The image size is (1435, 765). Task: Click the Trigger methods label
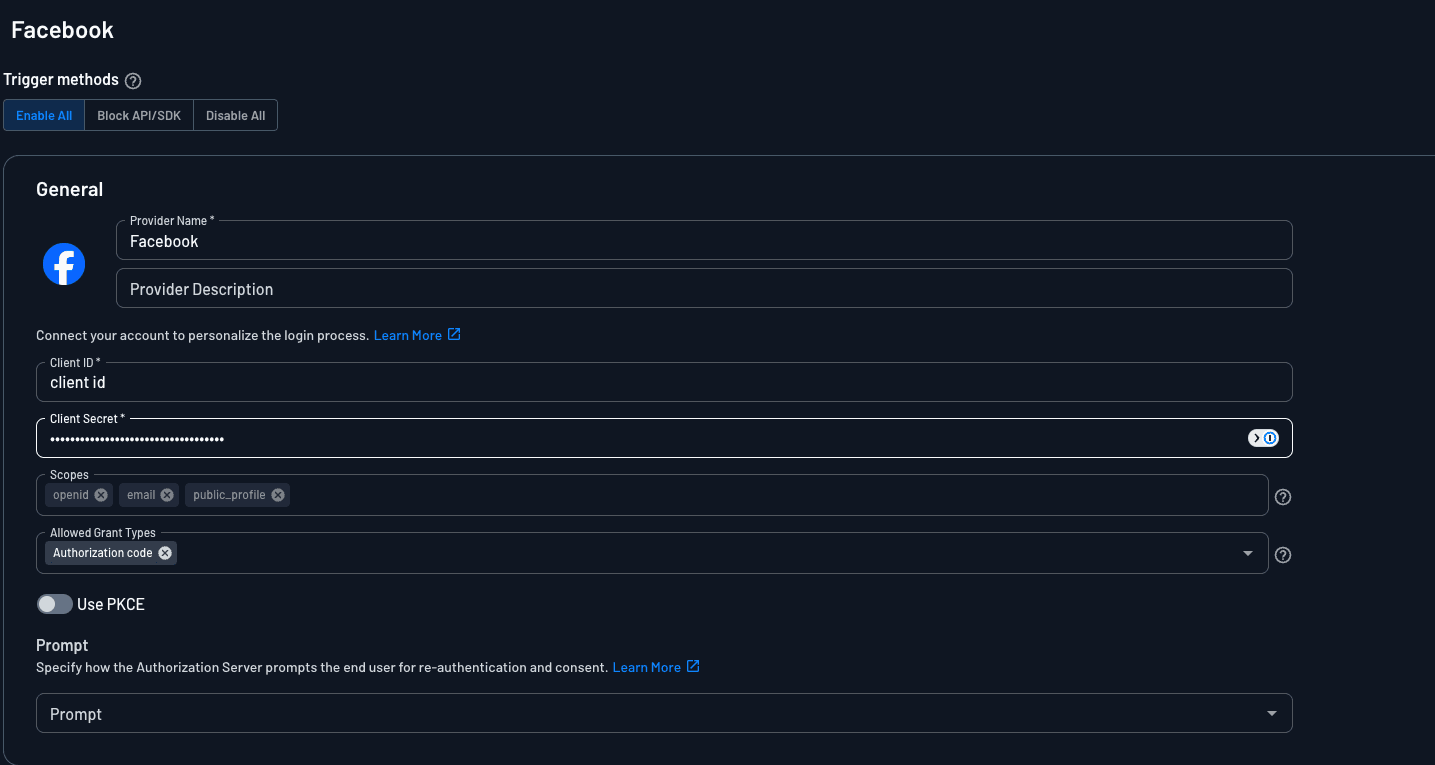61,79
